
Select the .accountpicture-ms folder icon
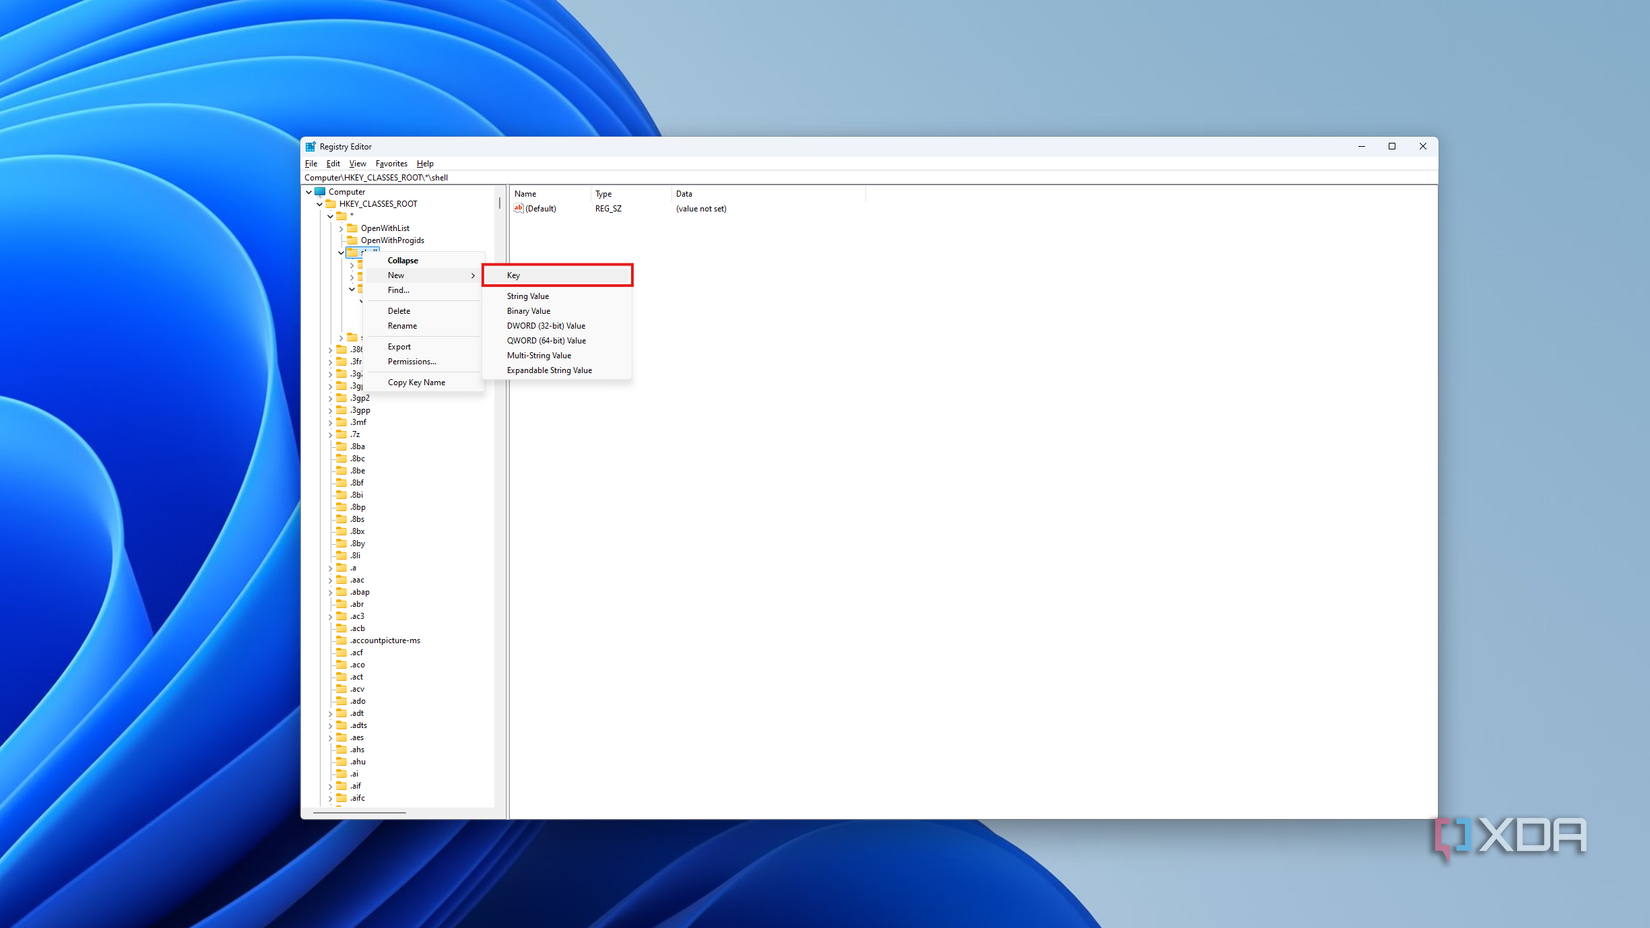click(344, 640)
